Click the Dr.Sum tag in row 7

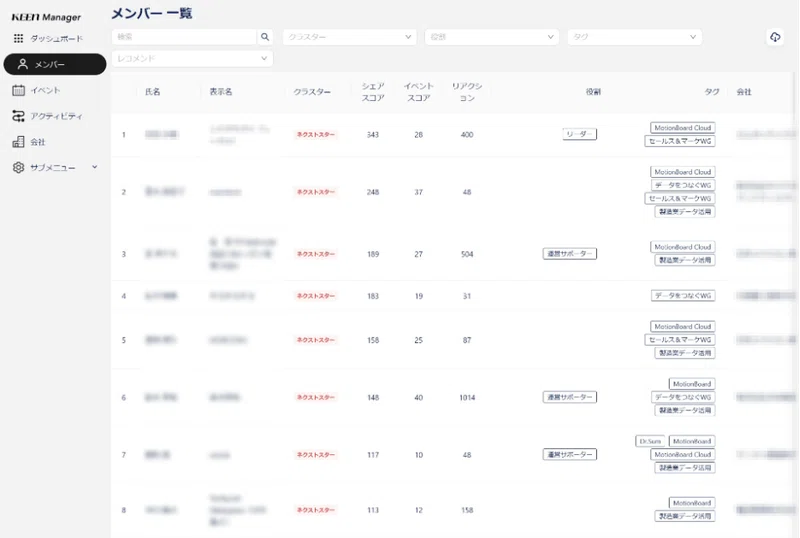pos(650,441)
